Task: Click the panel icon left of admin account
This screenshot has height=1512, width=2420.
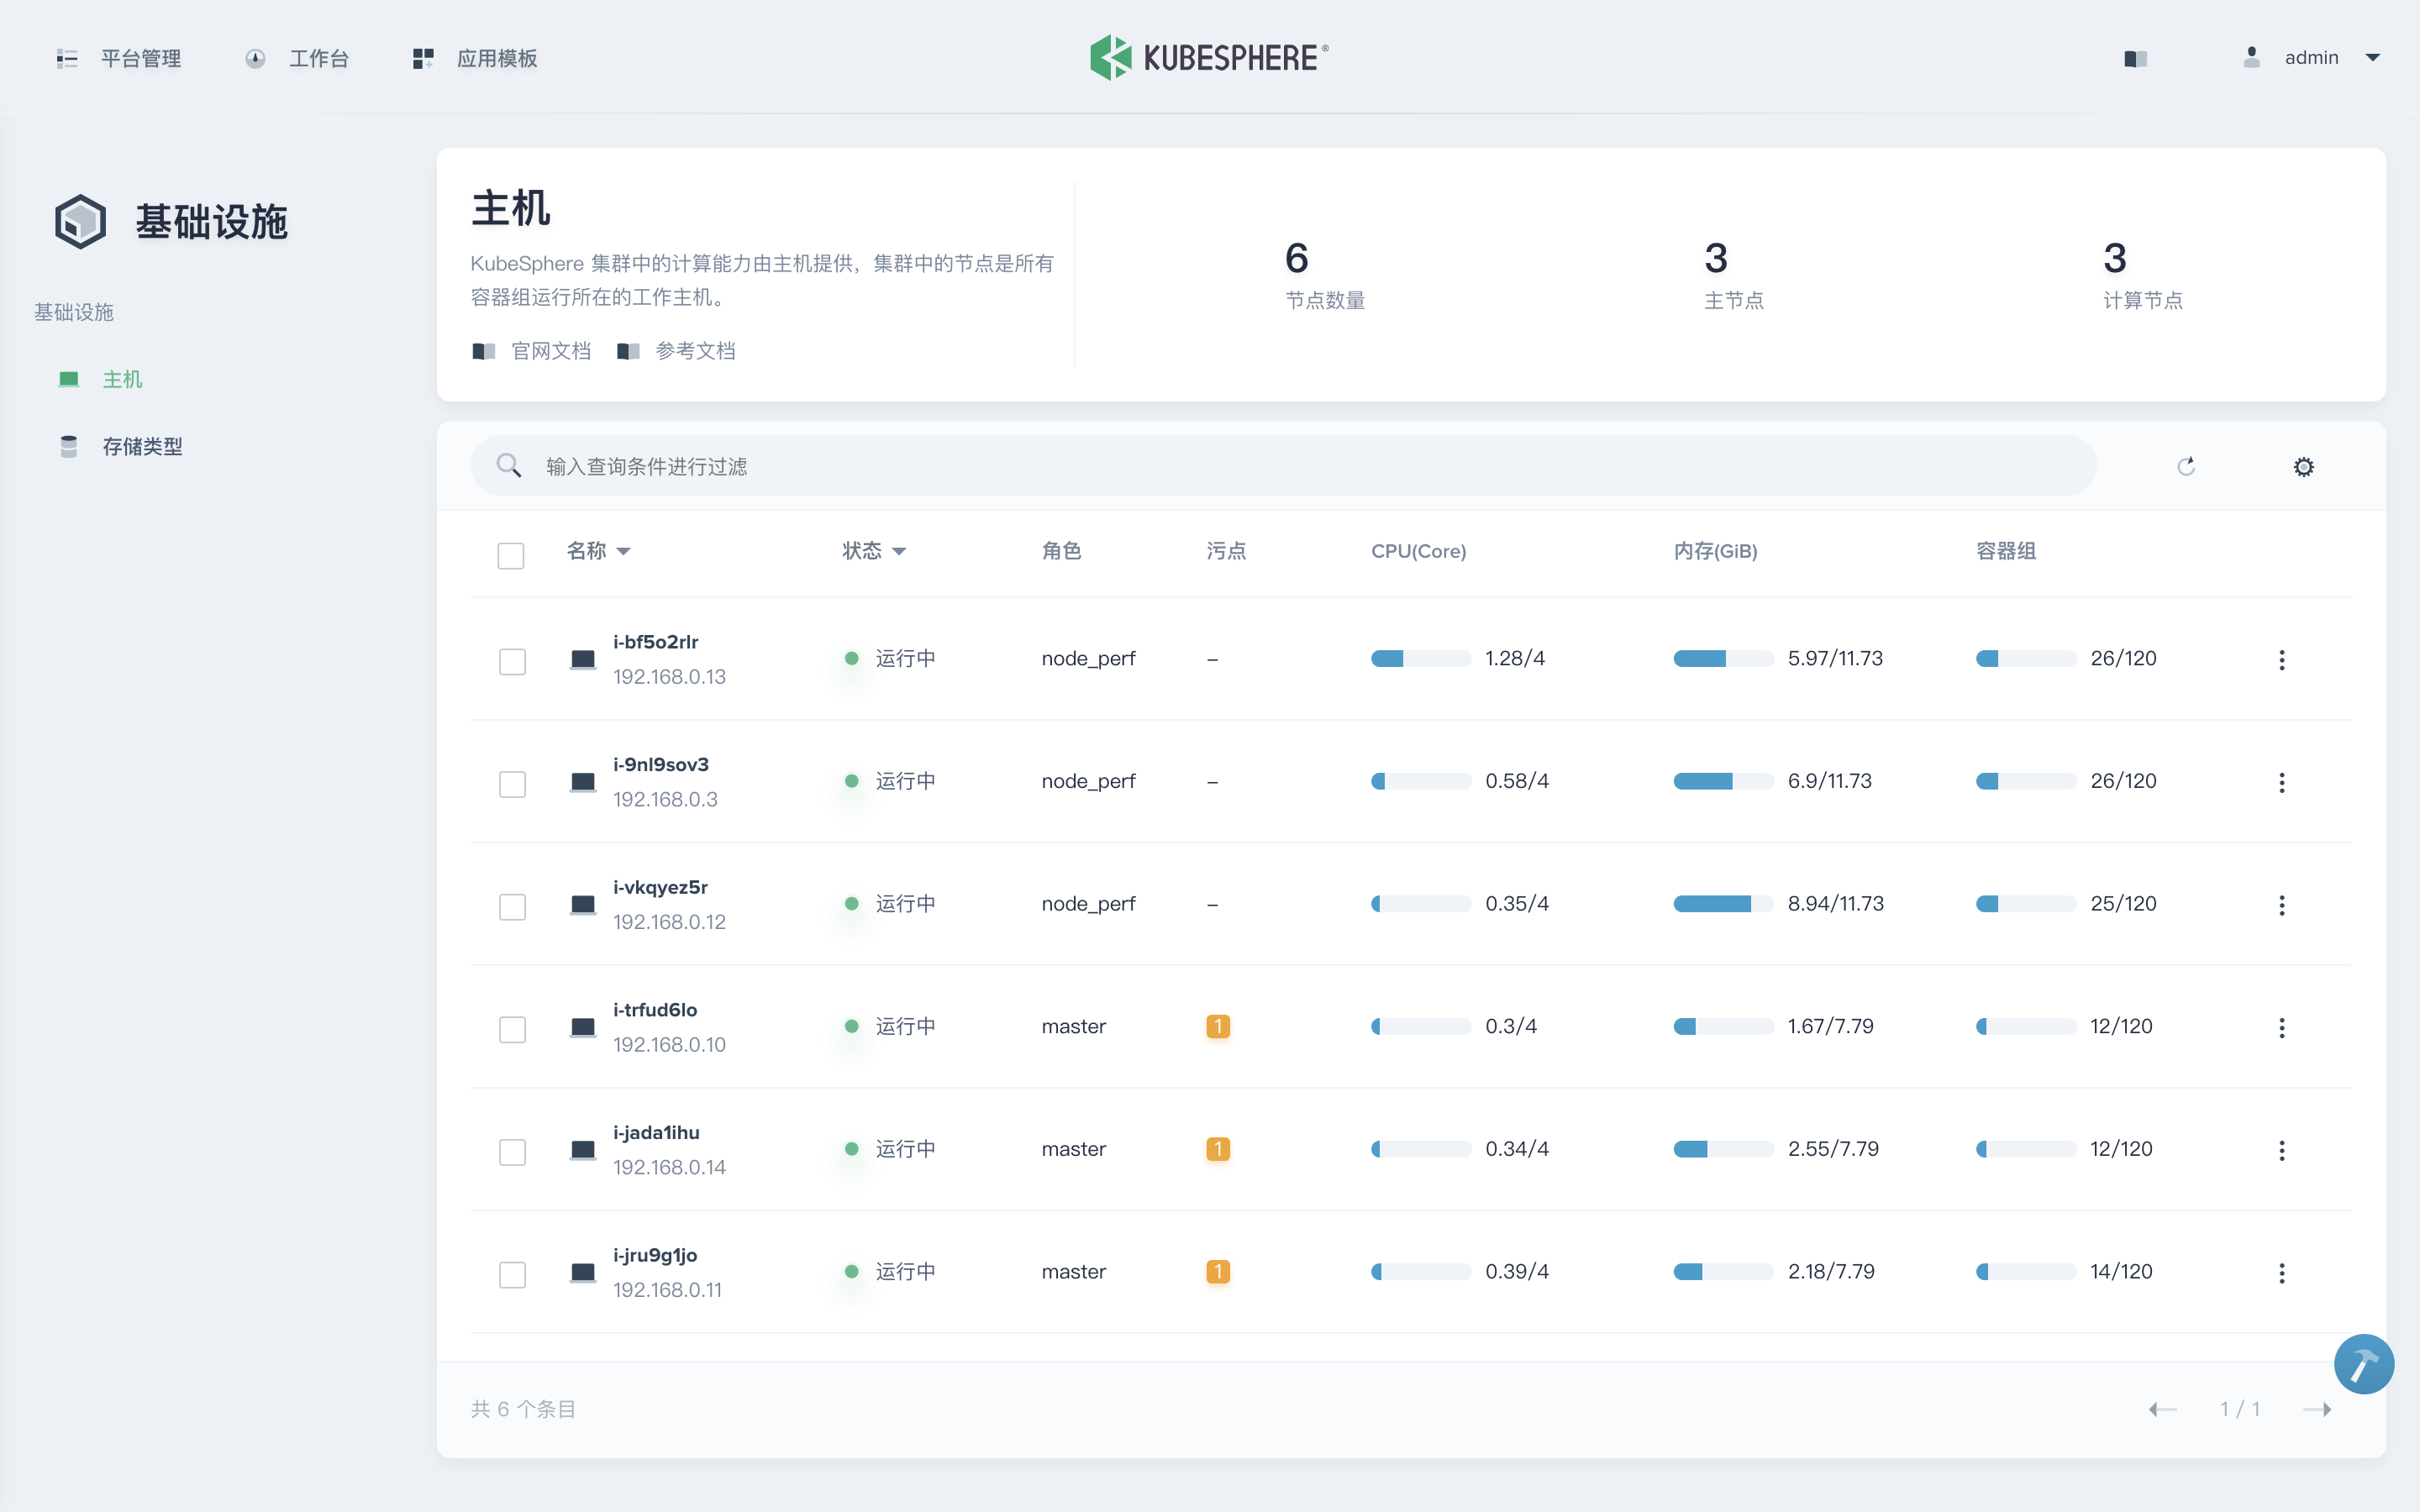Action: [2137, 58]
